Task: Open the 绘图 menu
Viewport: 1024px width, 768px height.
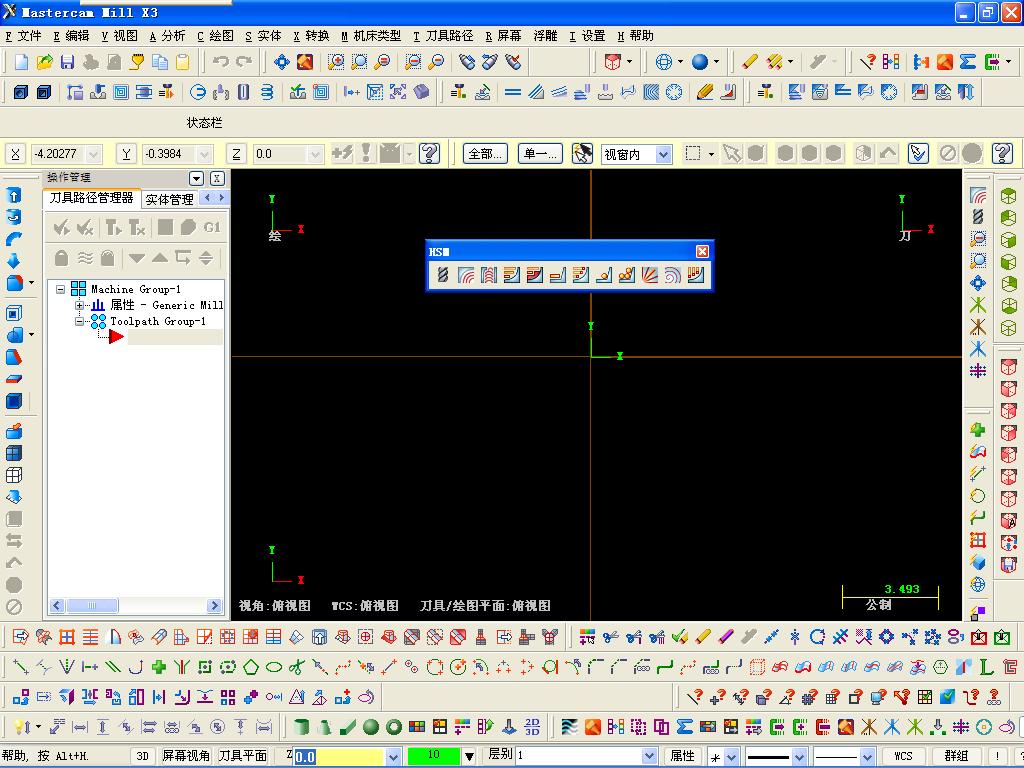Action: pos(216,36)
